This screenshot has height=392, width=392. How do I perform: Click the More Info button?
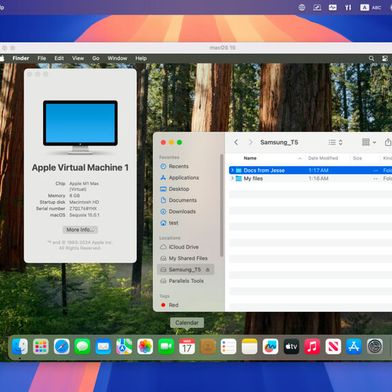[80, 230]
